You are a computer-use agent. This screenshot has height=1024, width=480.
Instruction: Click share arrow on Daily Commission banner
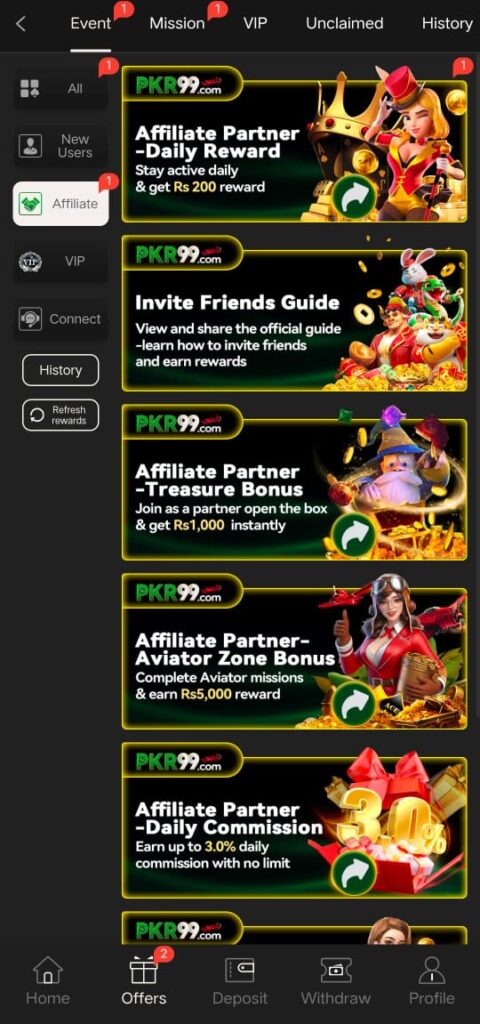(353, 874)
